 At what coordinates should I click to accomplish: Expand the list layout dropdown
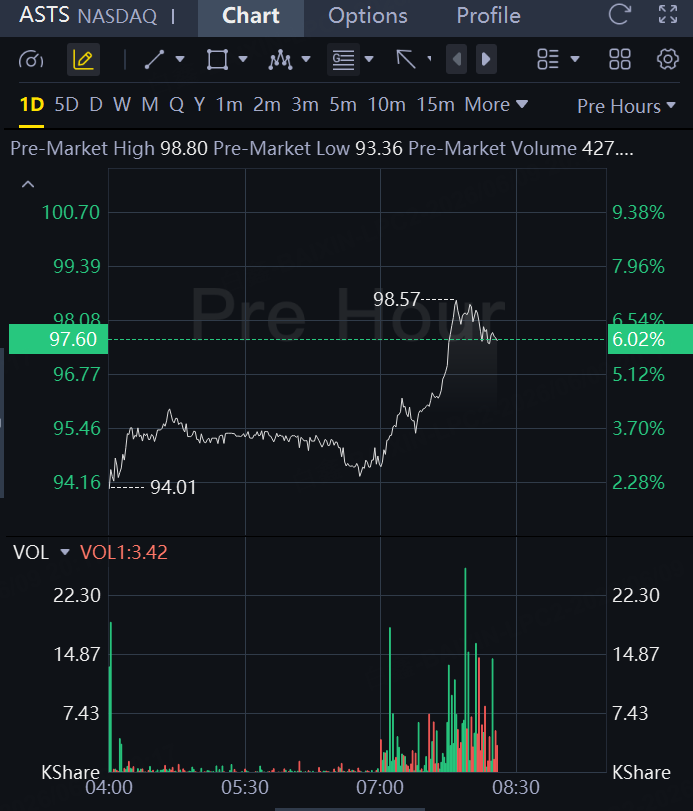pos(575,59)
